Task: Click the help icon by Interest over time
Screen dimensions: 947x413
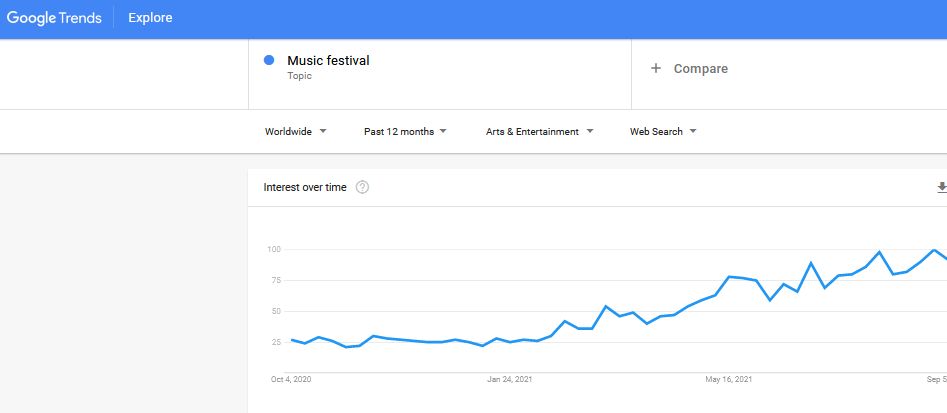Action: [x=362, y=187]
